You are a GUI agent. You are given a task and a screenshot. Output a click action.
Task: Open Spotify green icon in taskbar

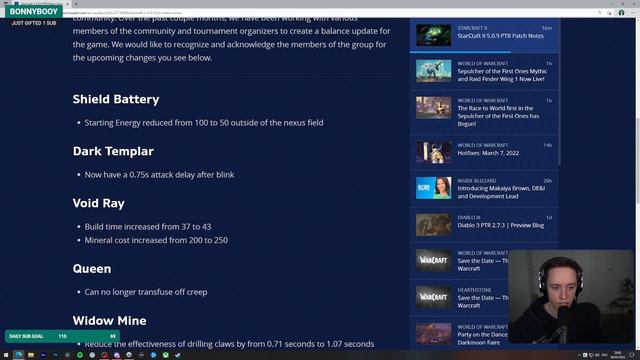click(x=80, y=355)
